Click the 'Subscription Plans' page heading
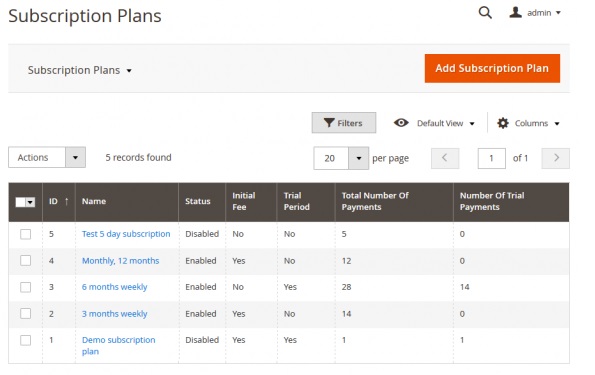The height and width of the screenshot is (375, 595). [85, 16]
